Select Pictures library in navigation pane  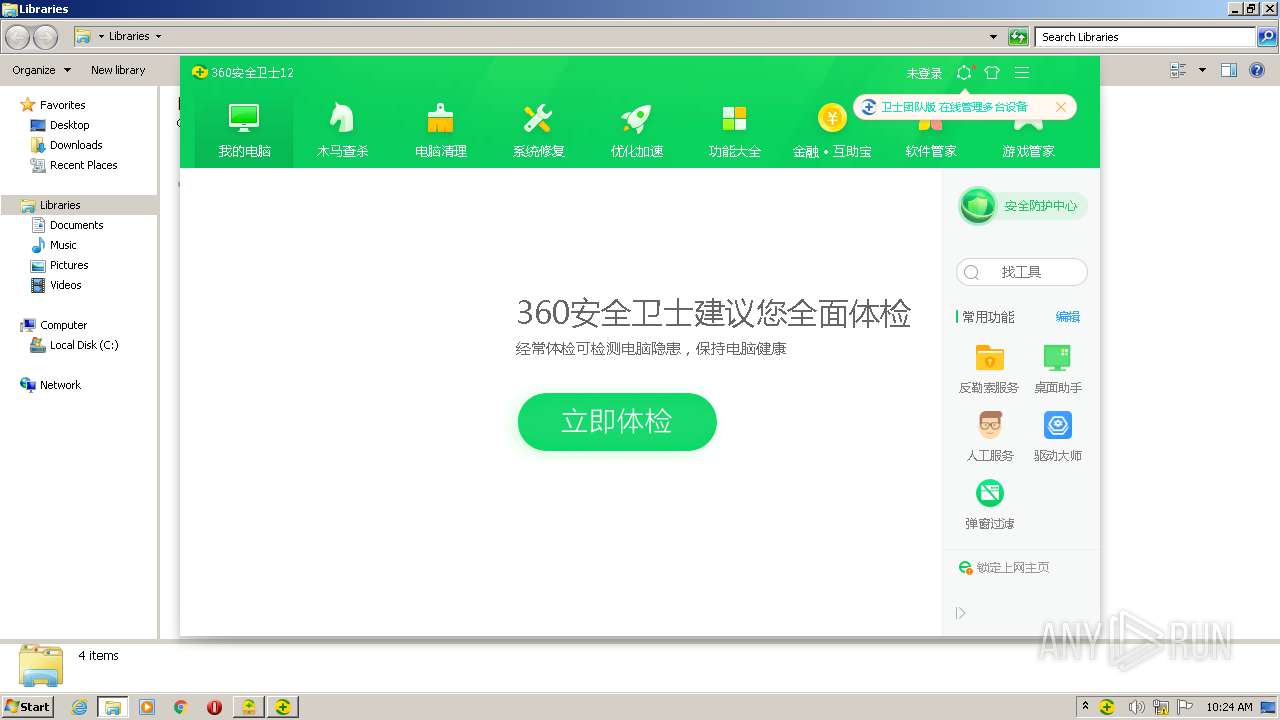point(69,265)
